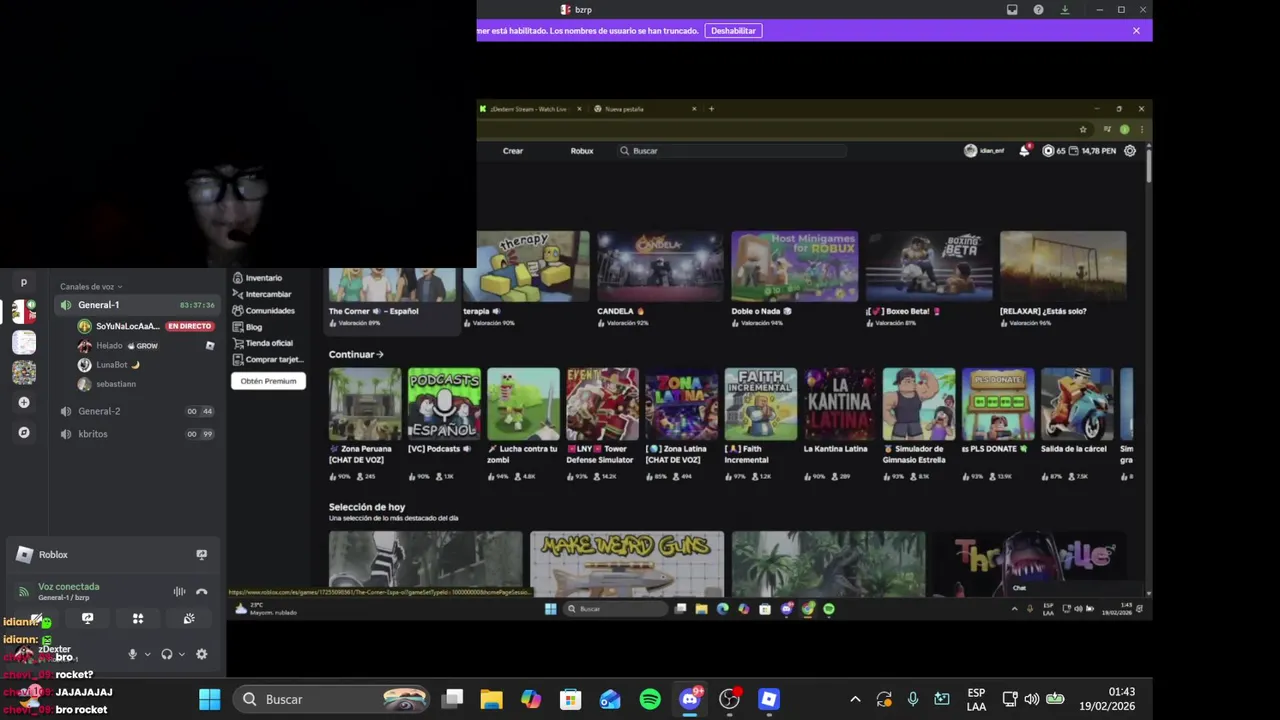Open the Discord inbox icon in title bar
This screenshot has width=1280, height=720.
(x=1012, y=10)
